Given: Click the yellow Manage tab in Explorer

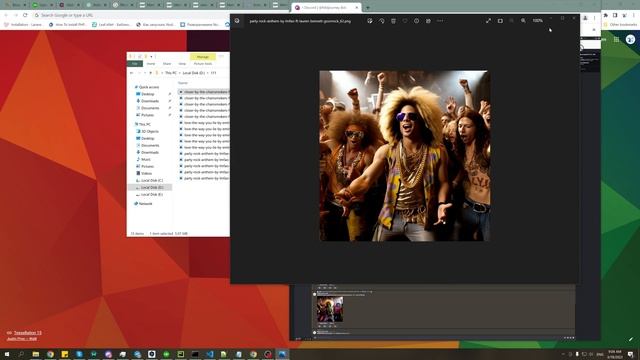Looking at the screenshot, I should (x=203, y=57).
